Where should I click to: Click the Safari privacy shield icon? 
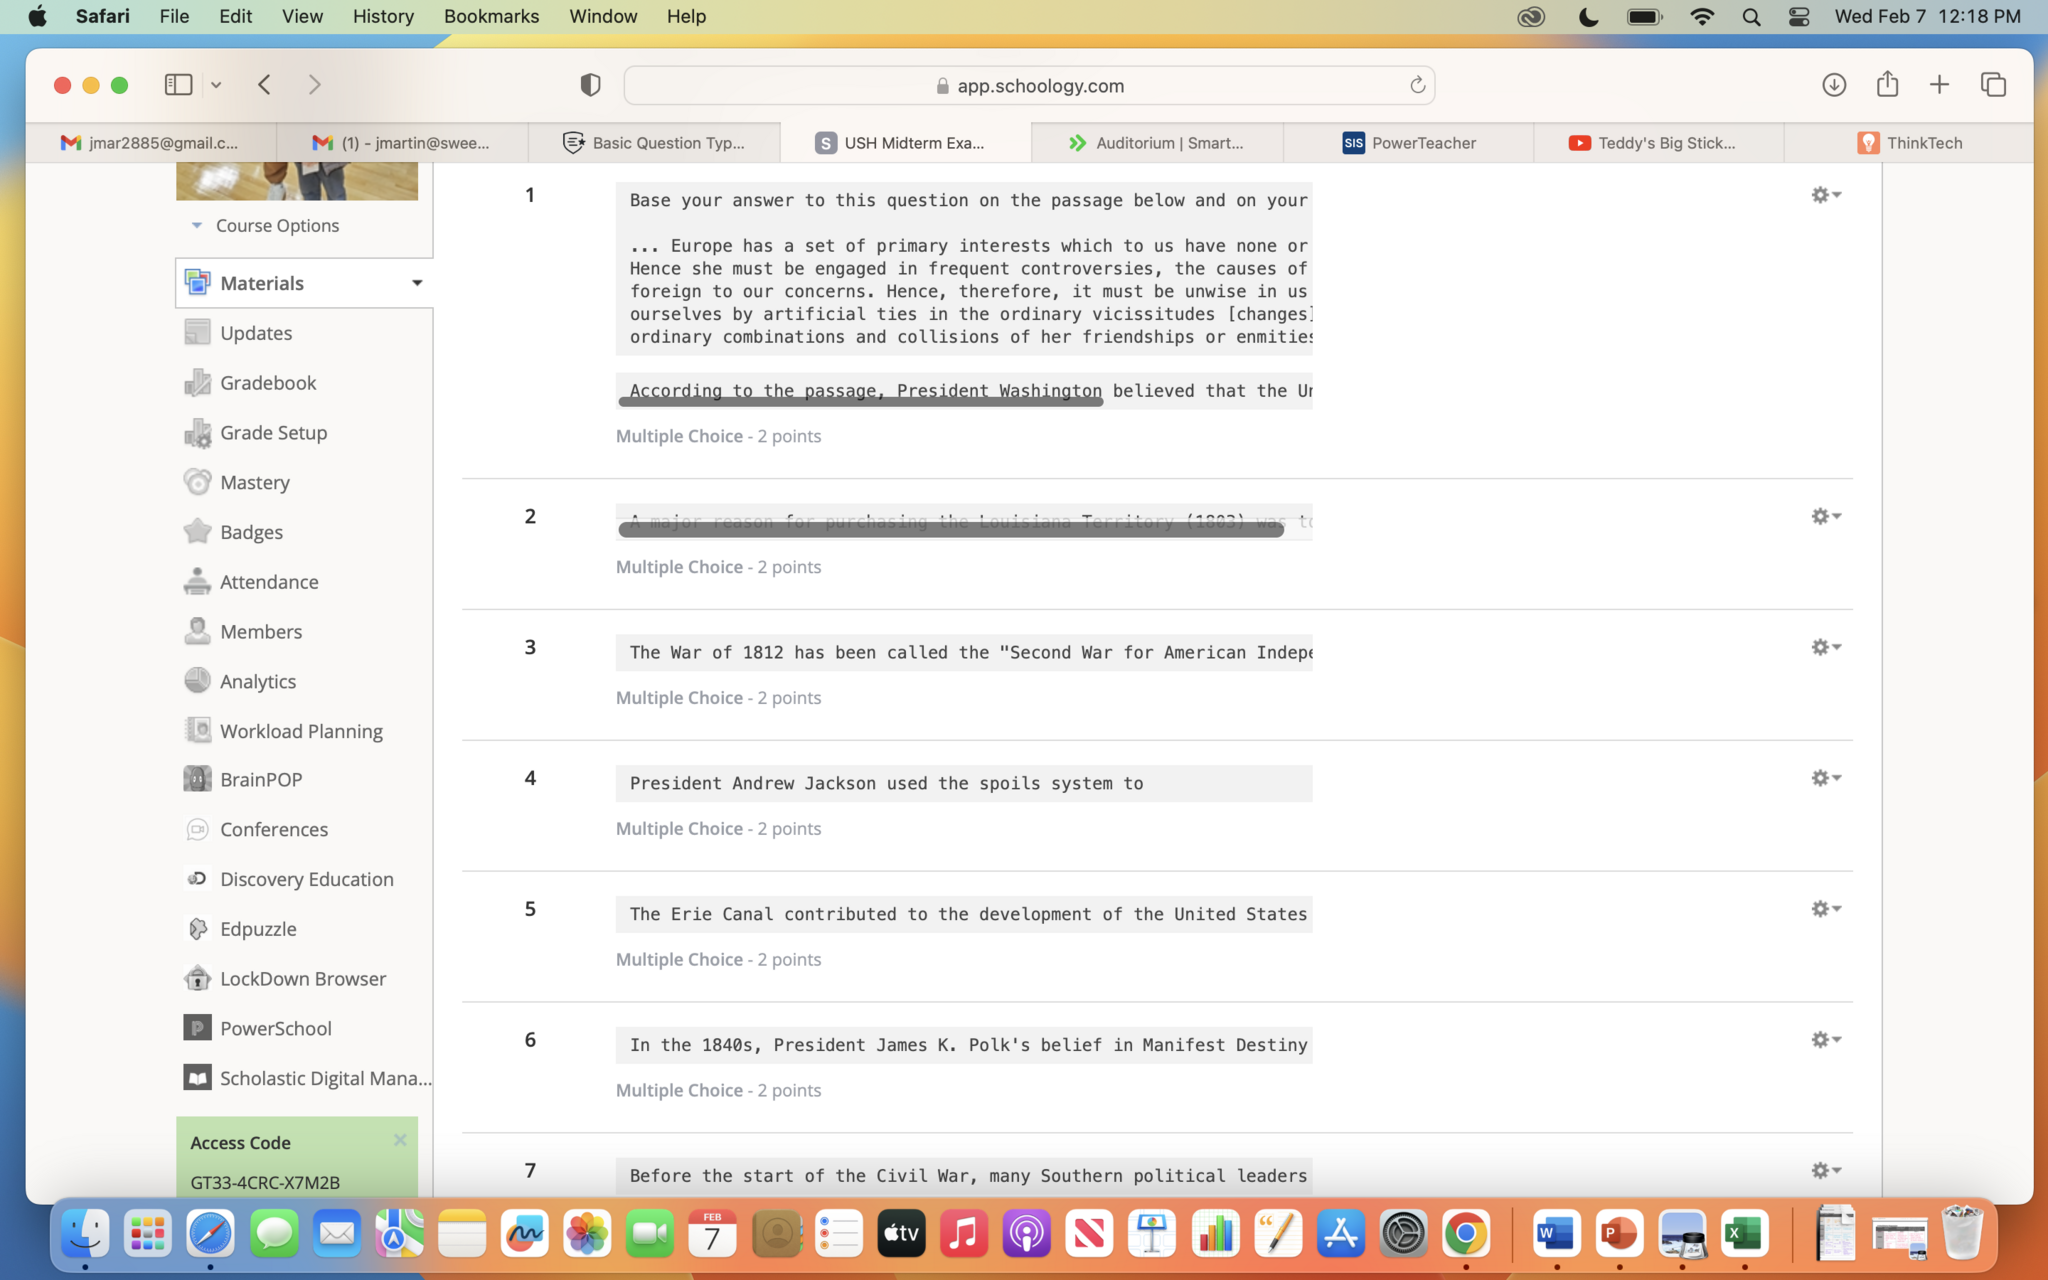tap(590, 85)
